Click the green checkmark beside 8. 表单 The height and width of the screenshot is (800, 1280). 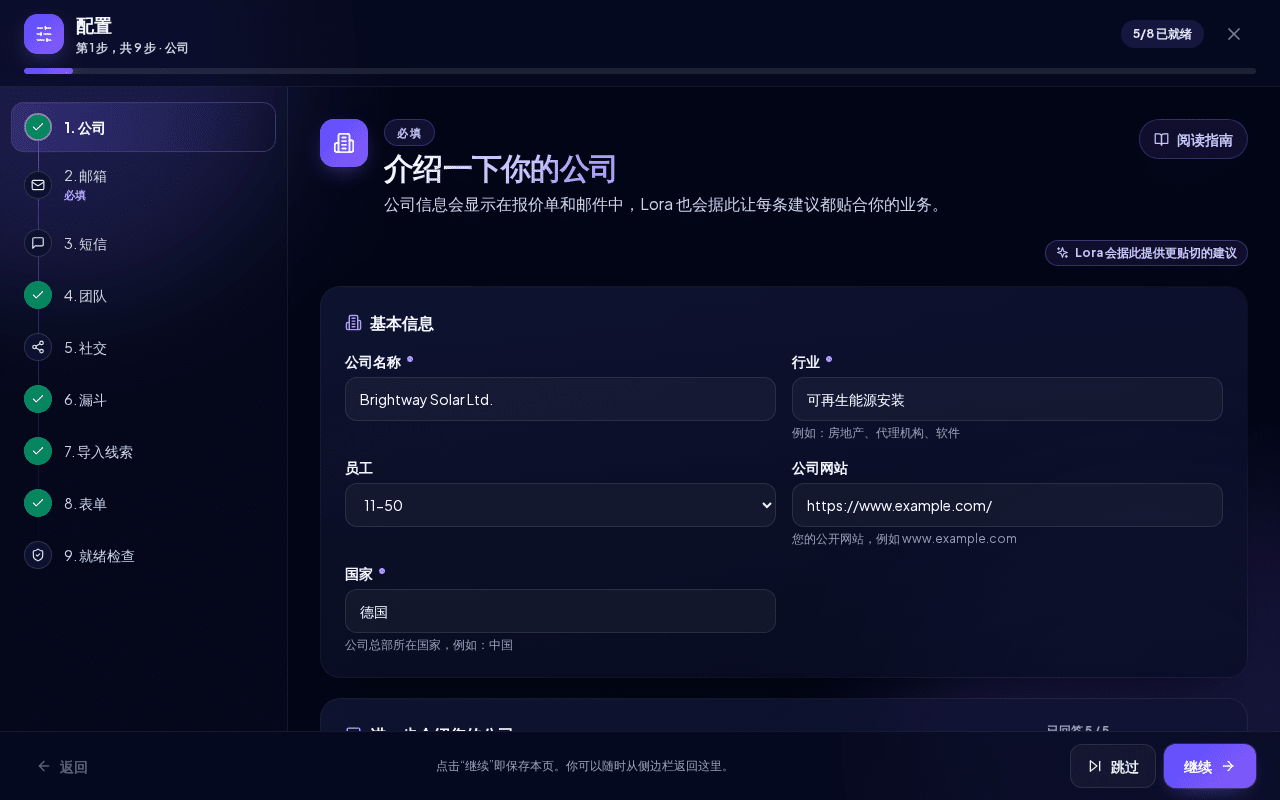[x=38, y=503]
